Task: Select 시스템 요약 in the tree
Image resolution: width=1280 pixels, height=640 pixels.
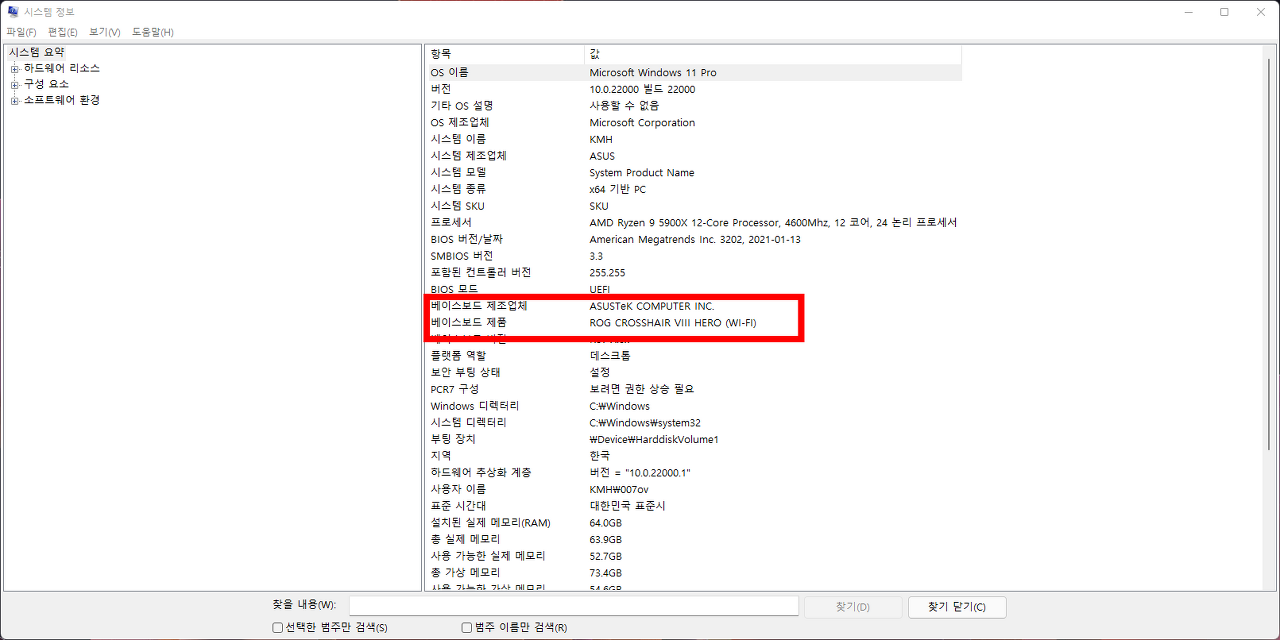Action: pyautogui.click(x=36, y=52)
